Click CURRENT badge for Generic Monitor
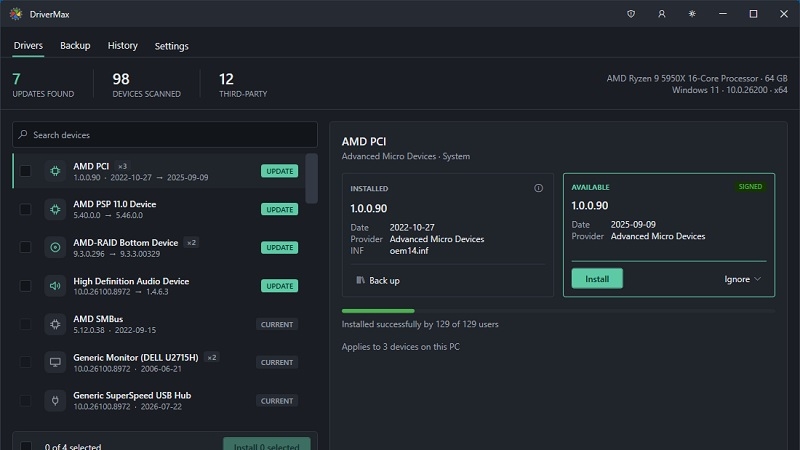The height and width of the screenshot is (450, 800). [277, 362]
